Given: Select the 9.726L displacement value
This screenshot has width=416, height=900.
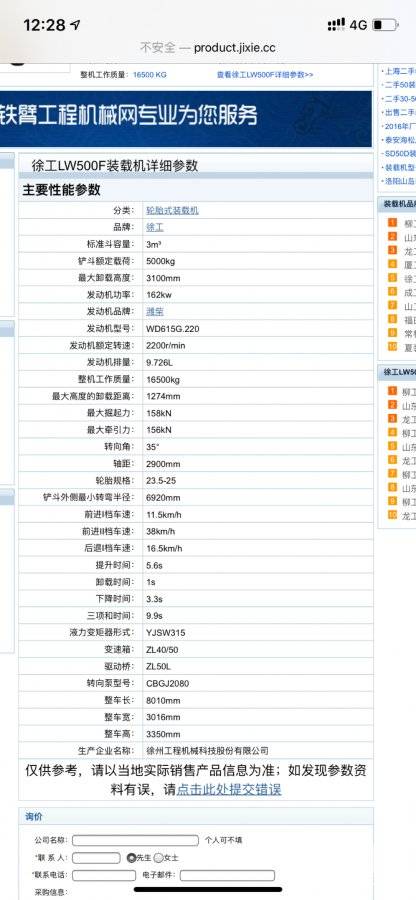Looking at the screenshot, I should tap(160, 363).
